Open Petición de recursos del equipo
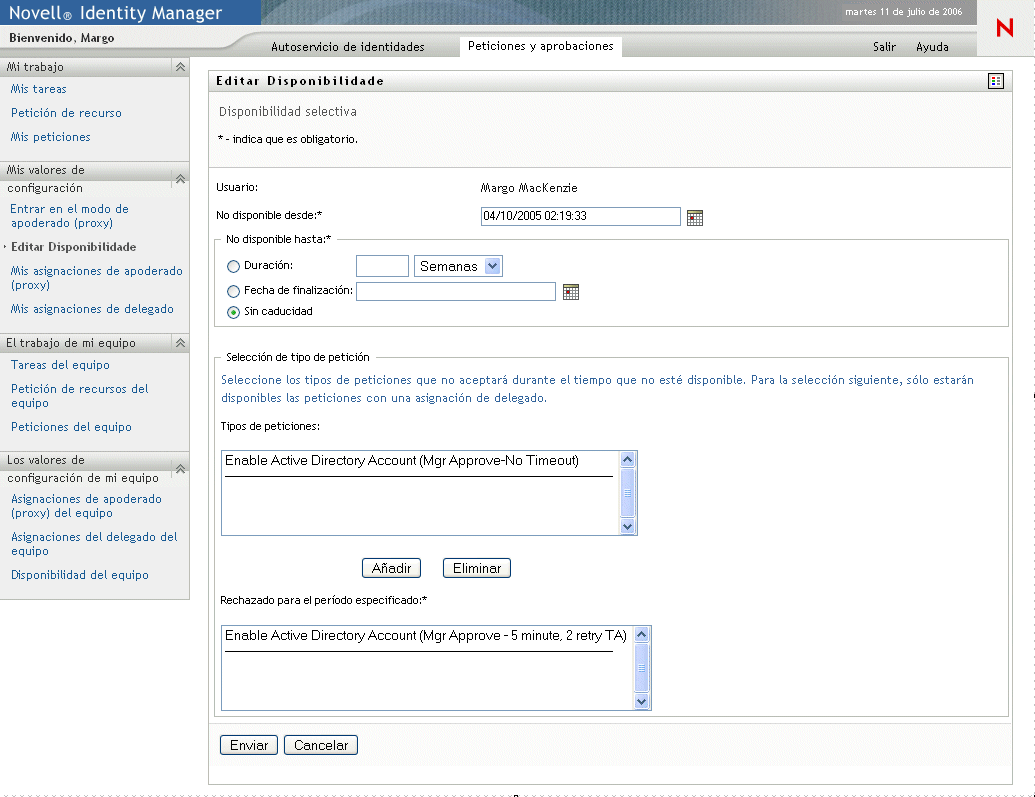 pyautogui.click(x=80, y=396)
